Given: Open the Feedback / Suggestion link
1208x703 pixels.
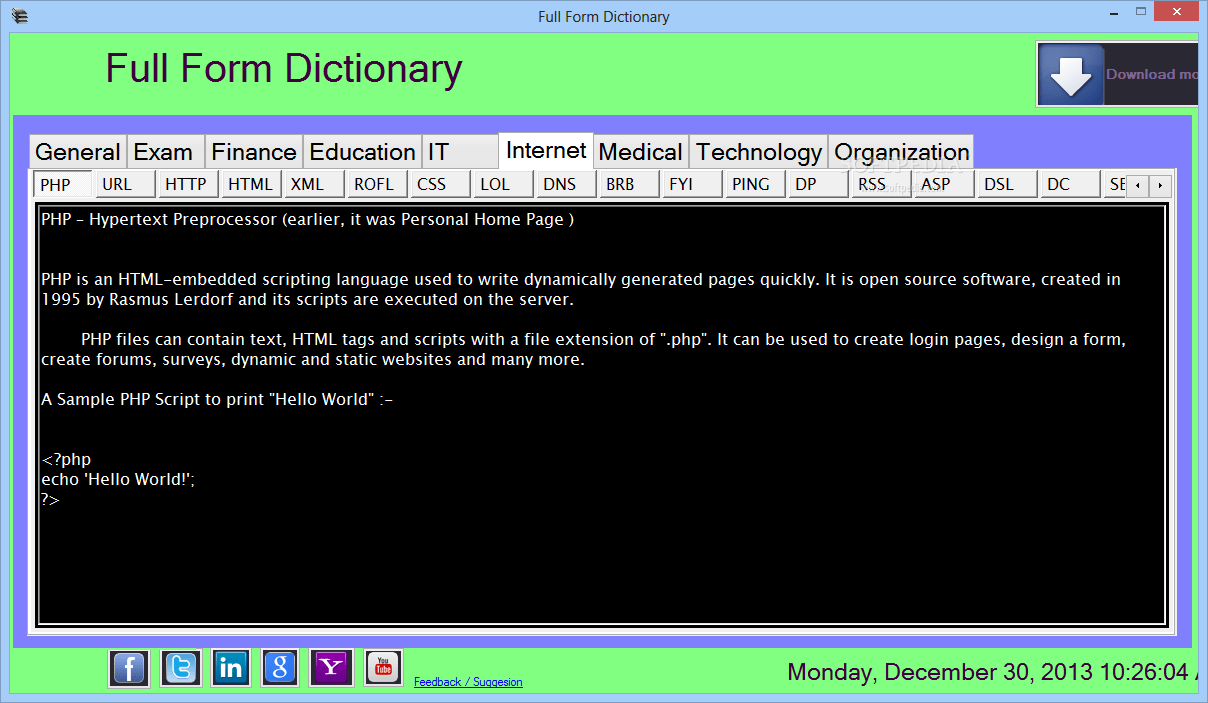Looking at the screenshot, I should tap(468, 681).
